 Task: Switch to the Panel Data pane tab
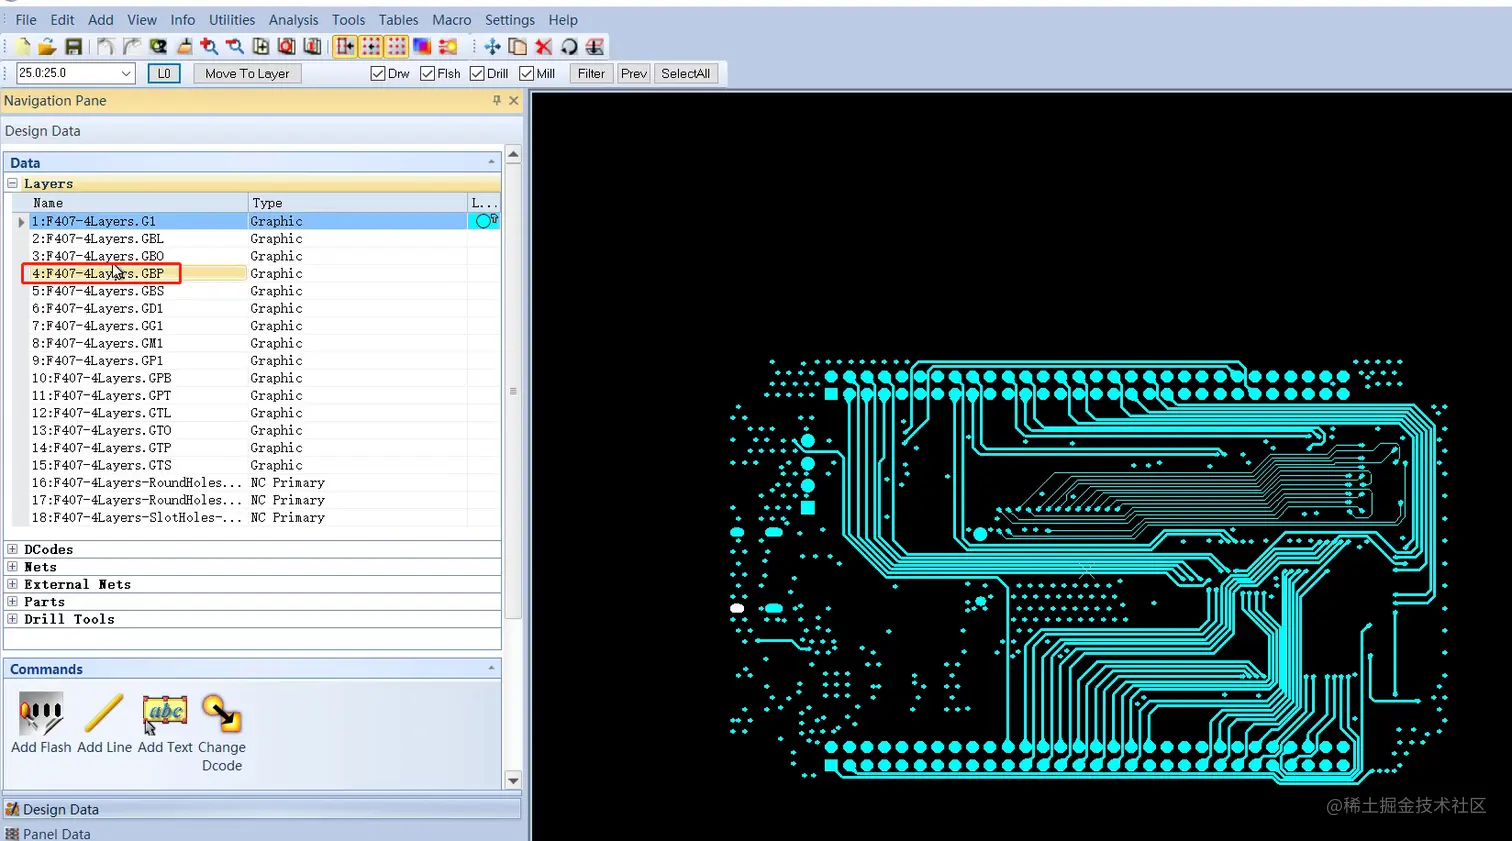point(57,833)
